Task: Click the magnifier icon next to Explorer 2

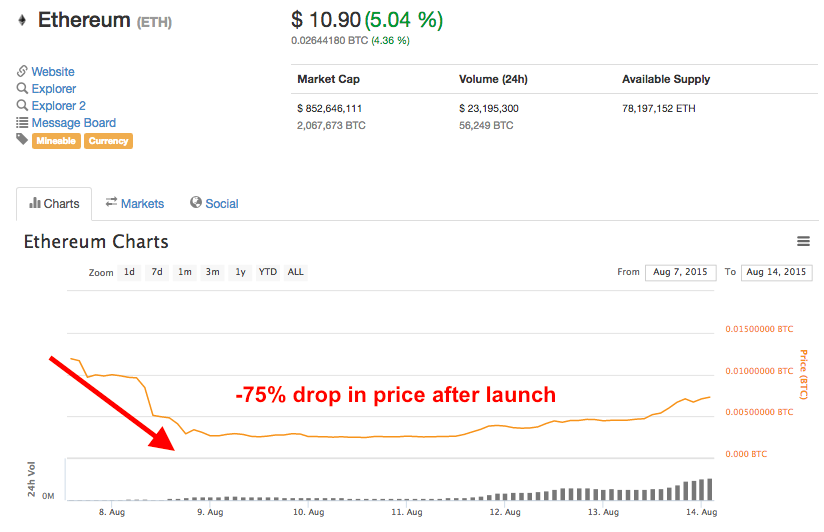Action: 22,105
